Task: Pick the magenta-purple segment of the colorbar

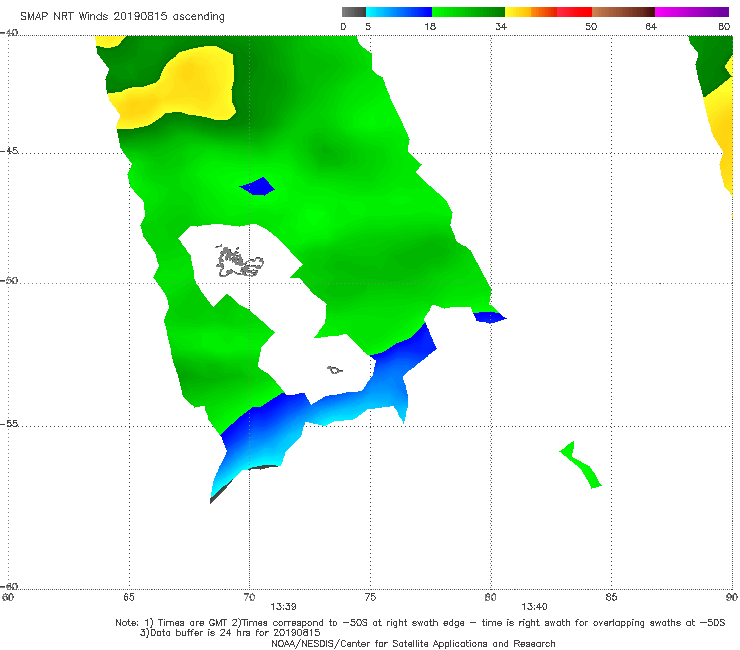Action: 692,12
